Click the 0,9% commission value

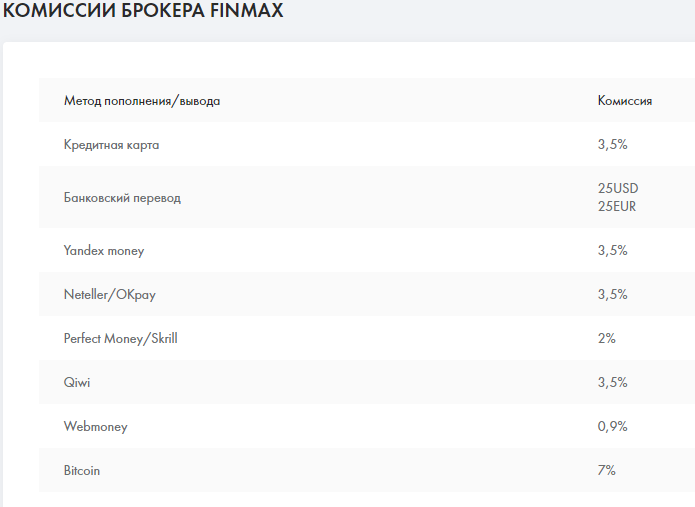(x=612, y=427)
